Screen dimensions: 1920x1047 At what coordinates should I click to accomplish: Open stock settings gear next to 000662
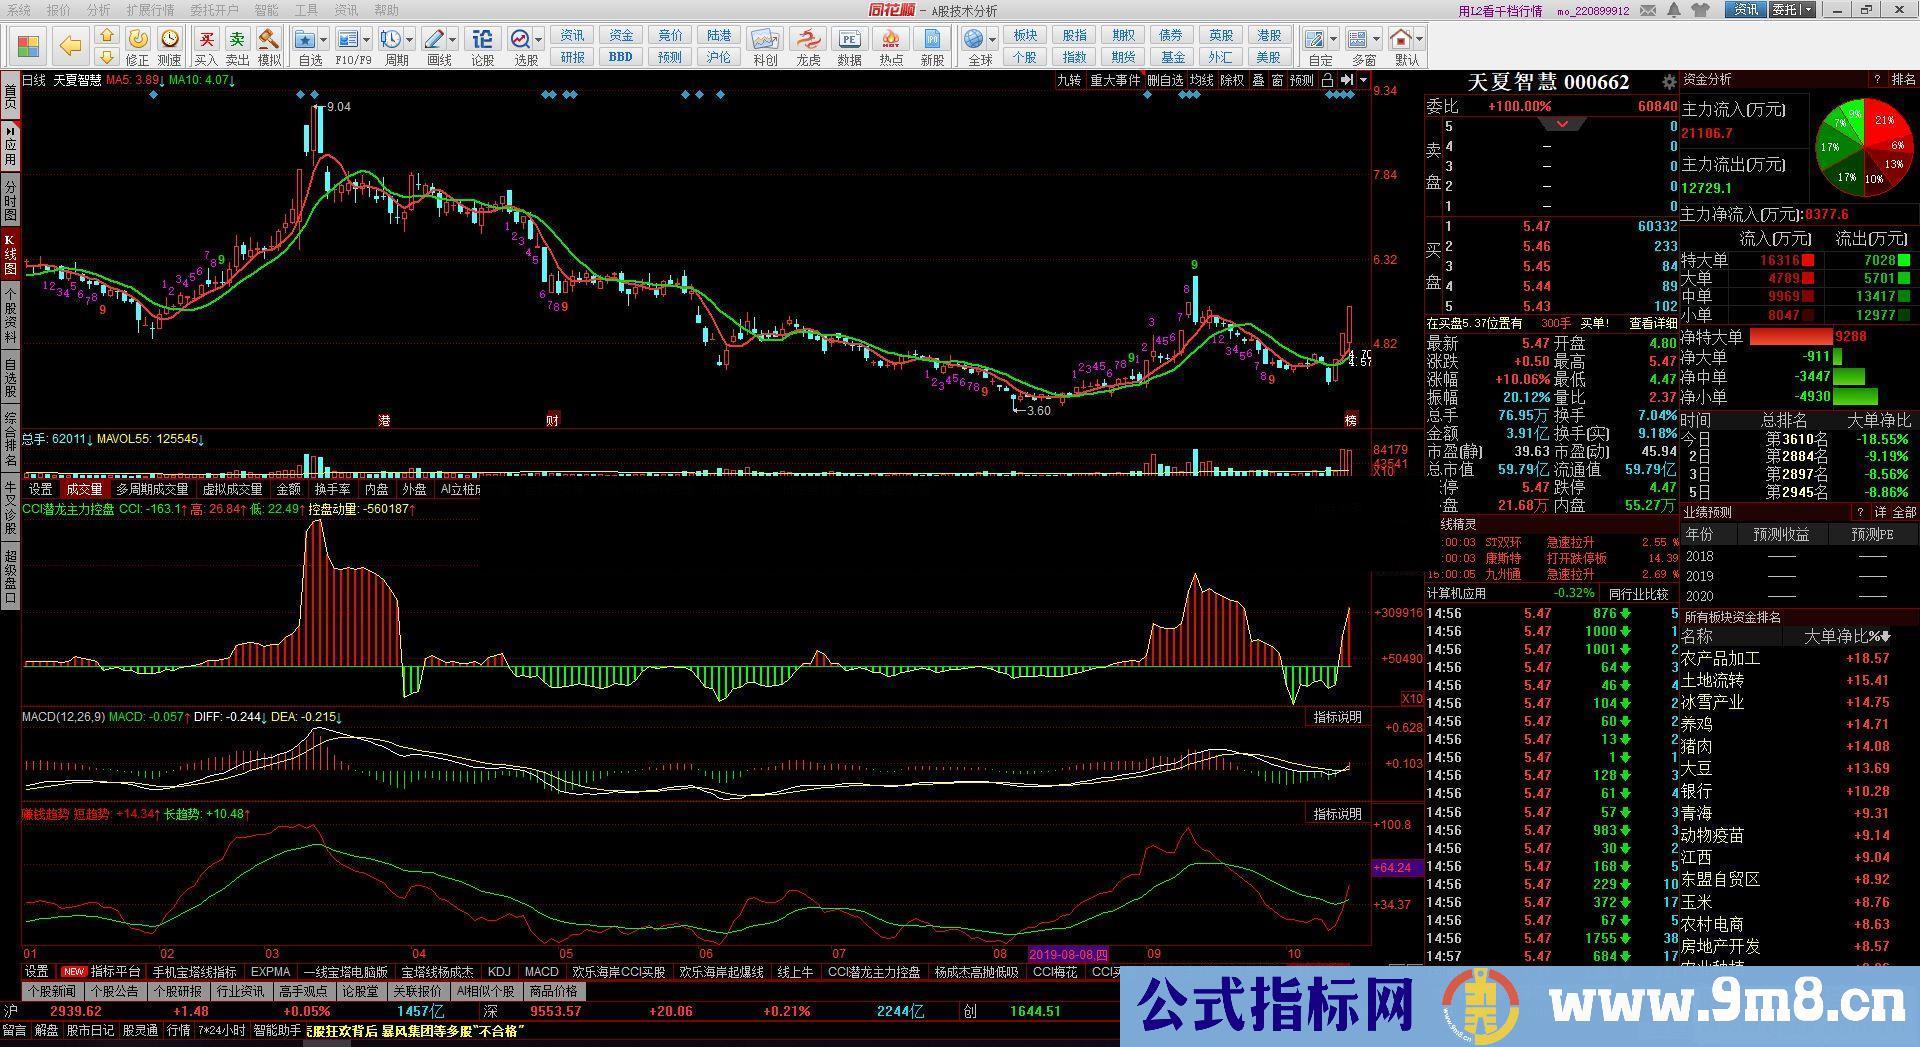[1667, 82]
